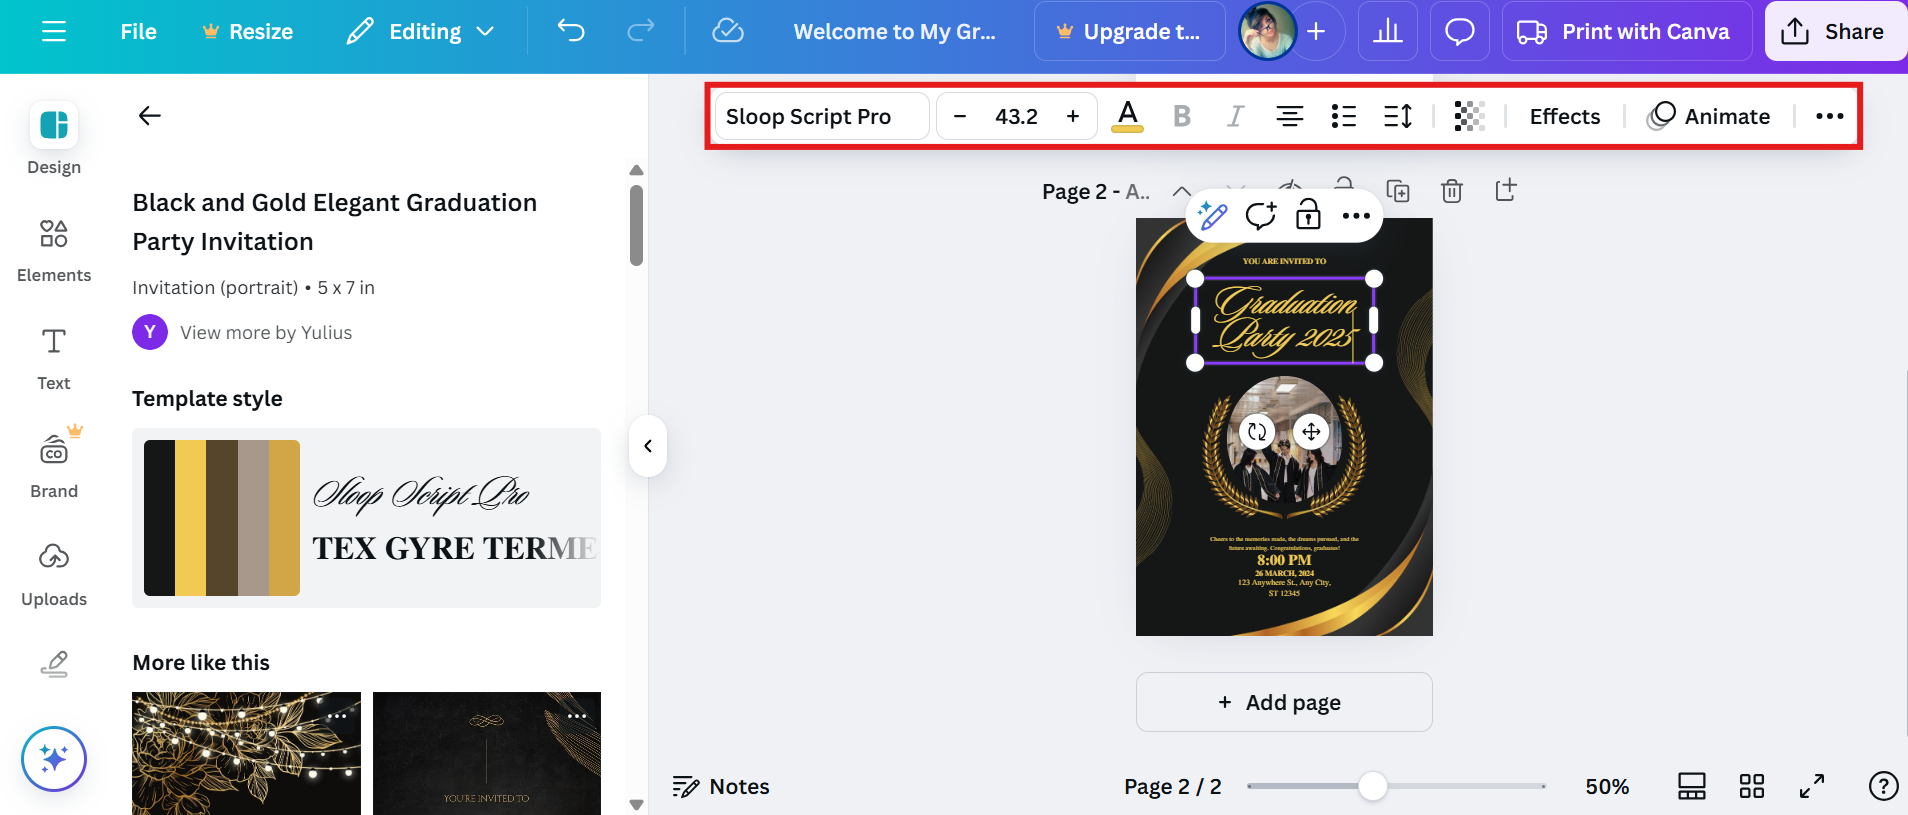The image size is (1908, 815).
Task: Open the Animate panel
Action: (1709, 116)
